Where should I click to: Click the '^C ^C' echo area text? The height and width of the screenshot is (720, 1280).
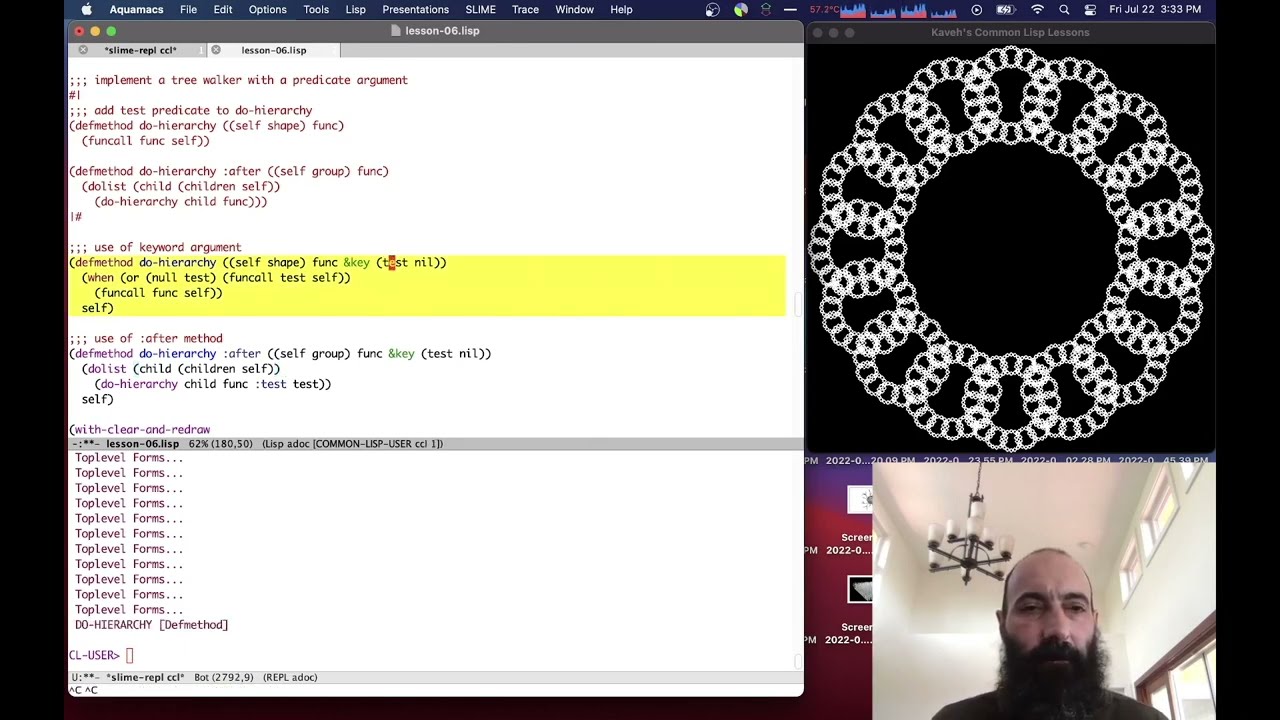point(83,690)
